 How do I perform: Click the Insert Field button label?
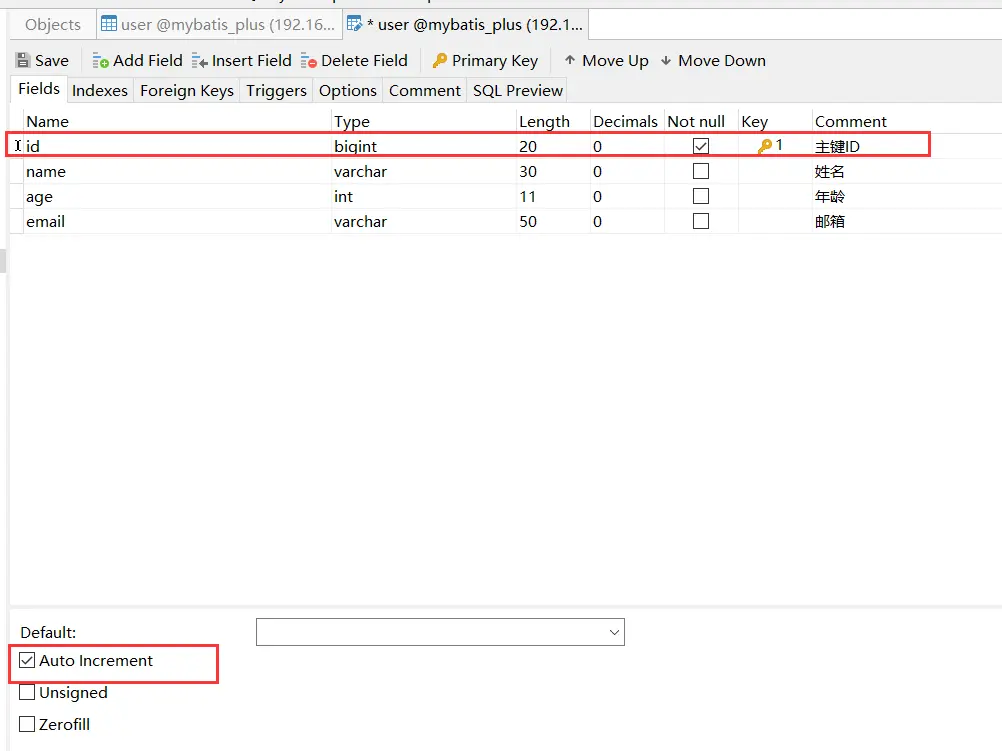click(x=251, y=61)
